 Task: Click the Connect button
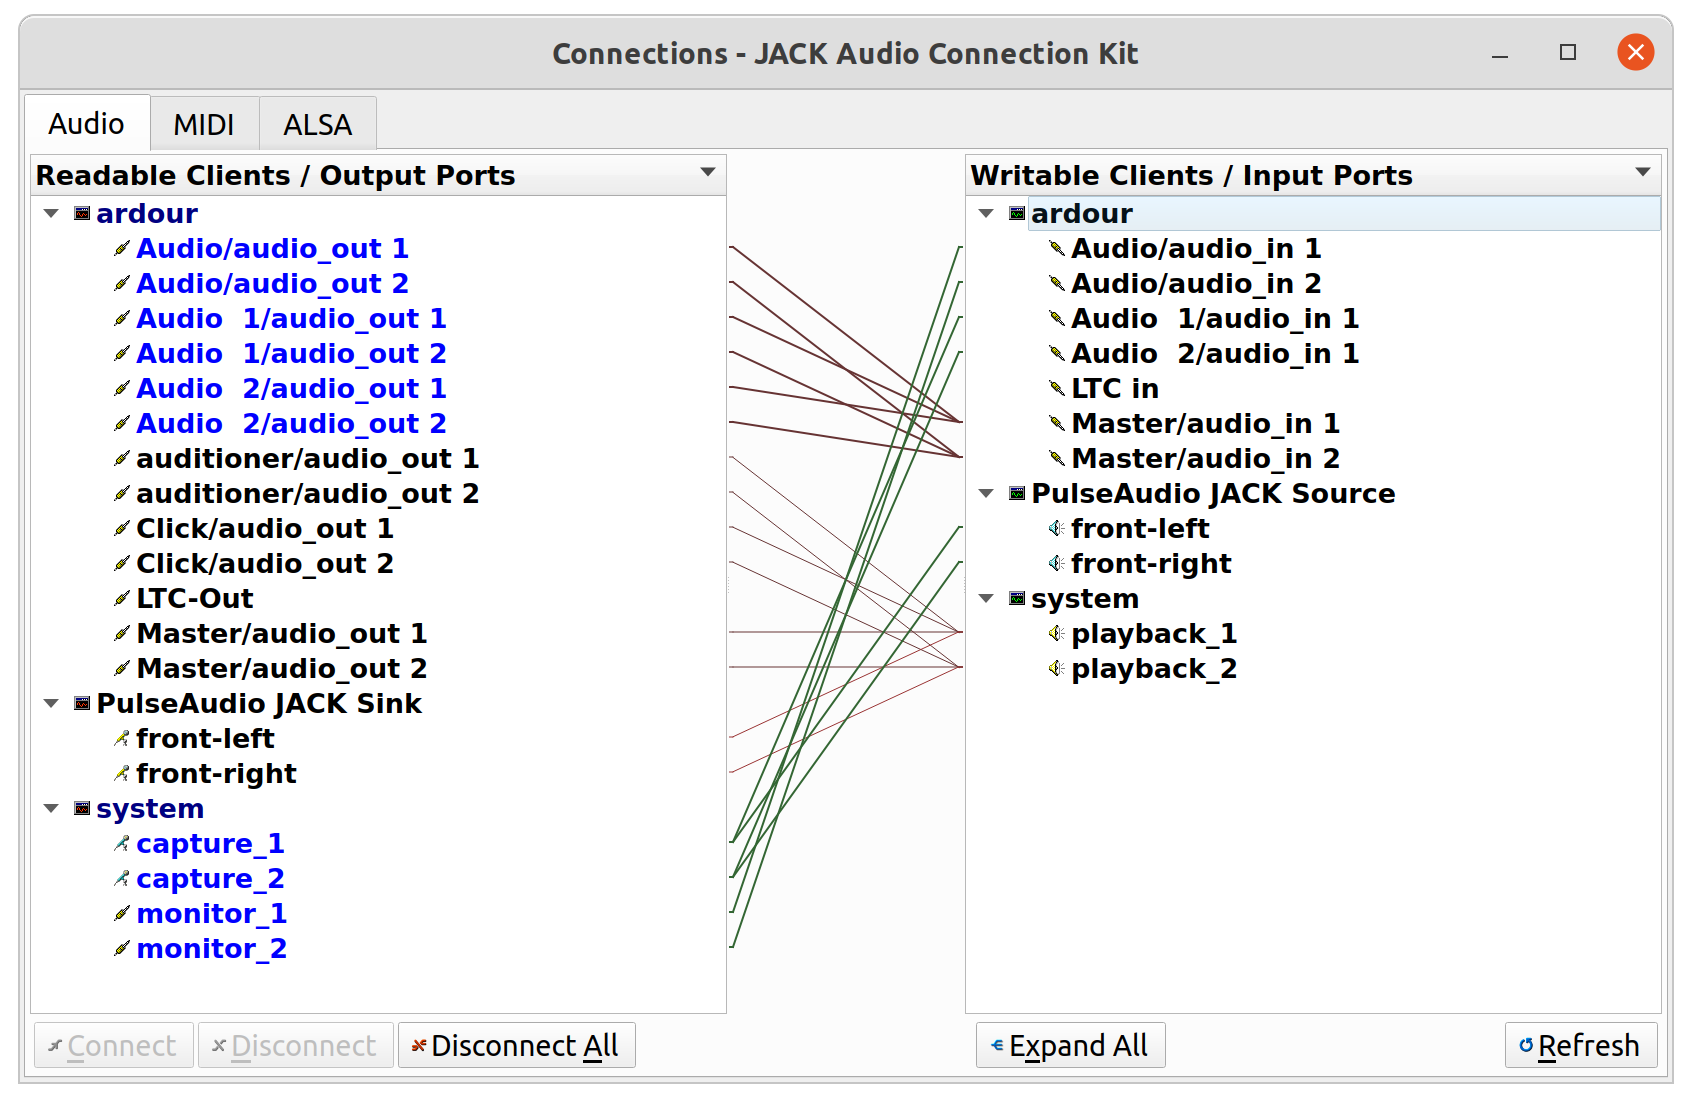pyautogui.click(x=114, y=1045)
